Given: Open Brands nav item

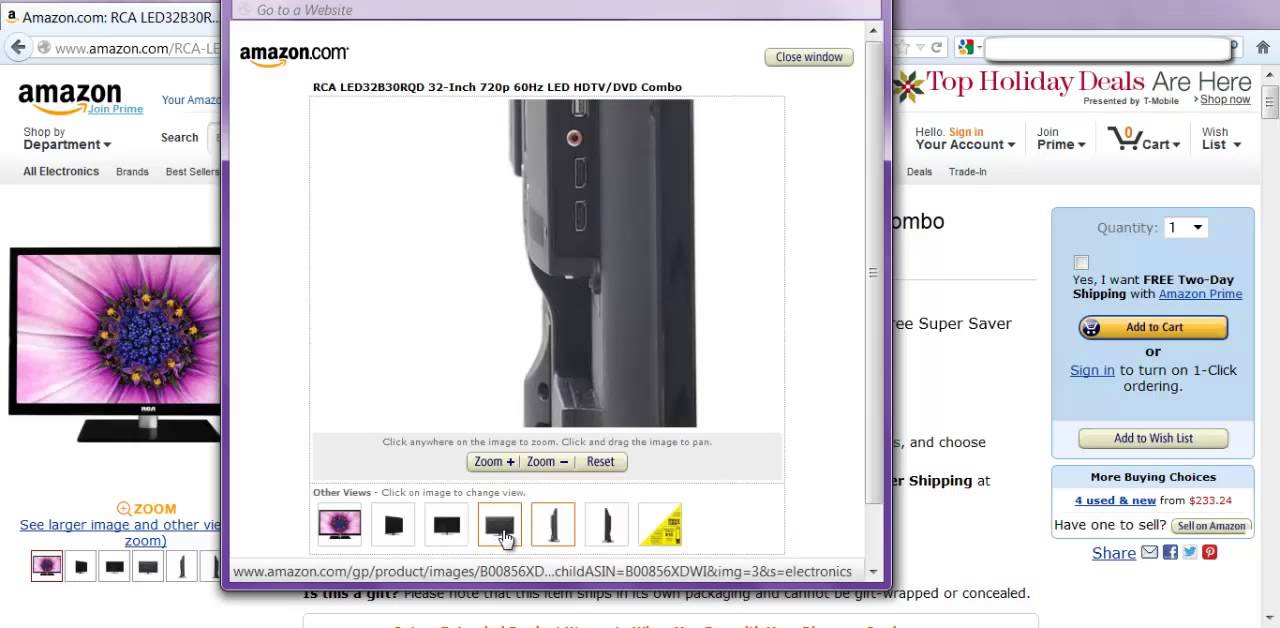Looking at the screenshot, I should point(132,172).
